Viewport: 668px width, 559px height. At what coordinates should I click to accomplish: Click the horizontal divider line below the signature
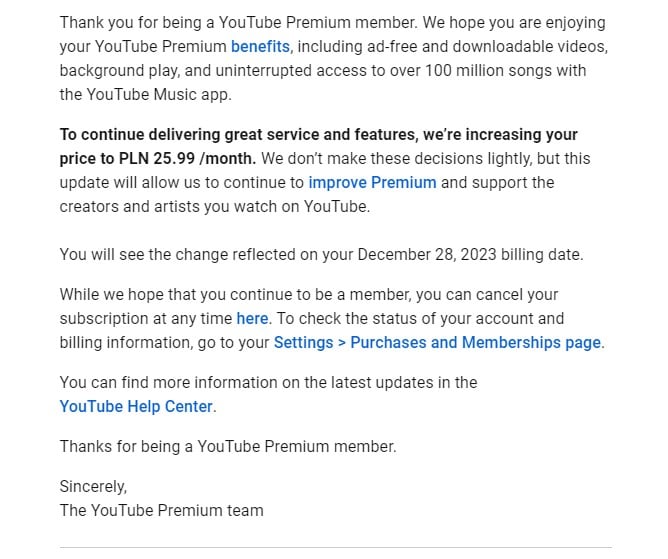(335, 547)
